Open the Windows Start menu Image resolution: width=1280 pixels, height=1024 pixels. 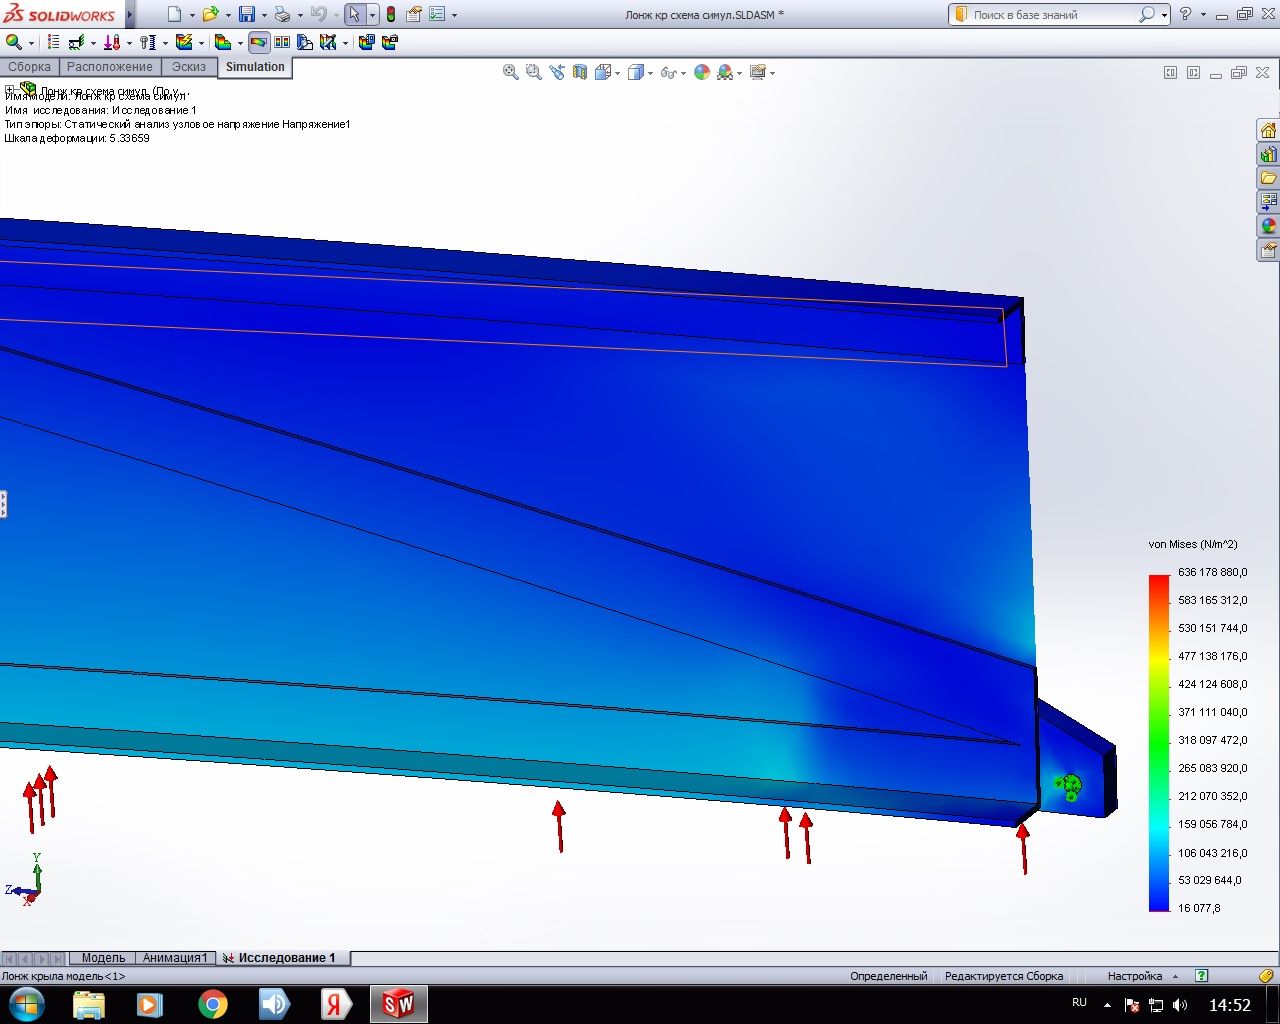coord(27,1004)
